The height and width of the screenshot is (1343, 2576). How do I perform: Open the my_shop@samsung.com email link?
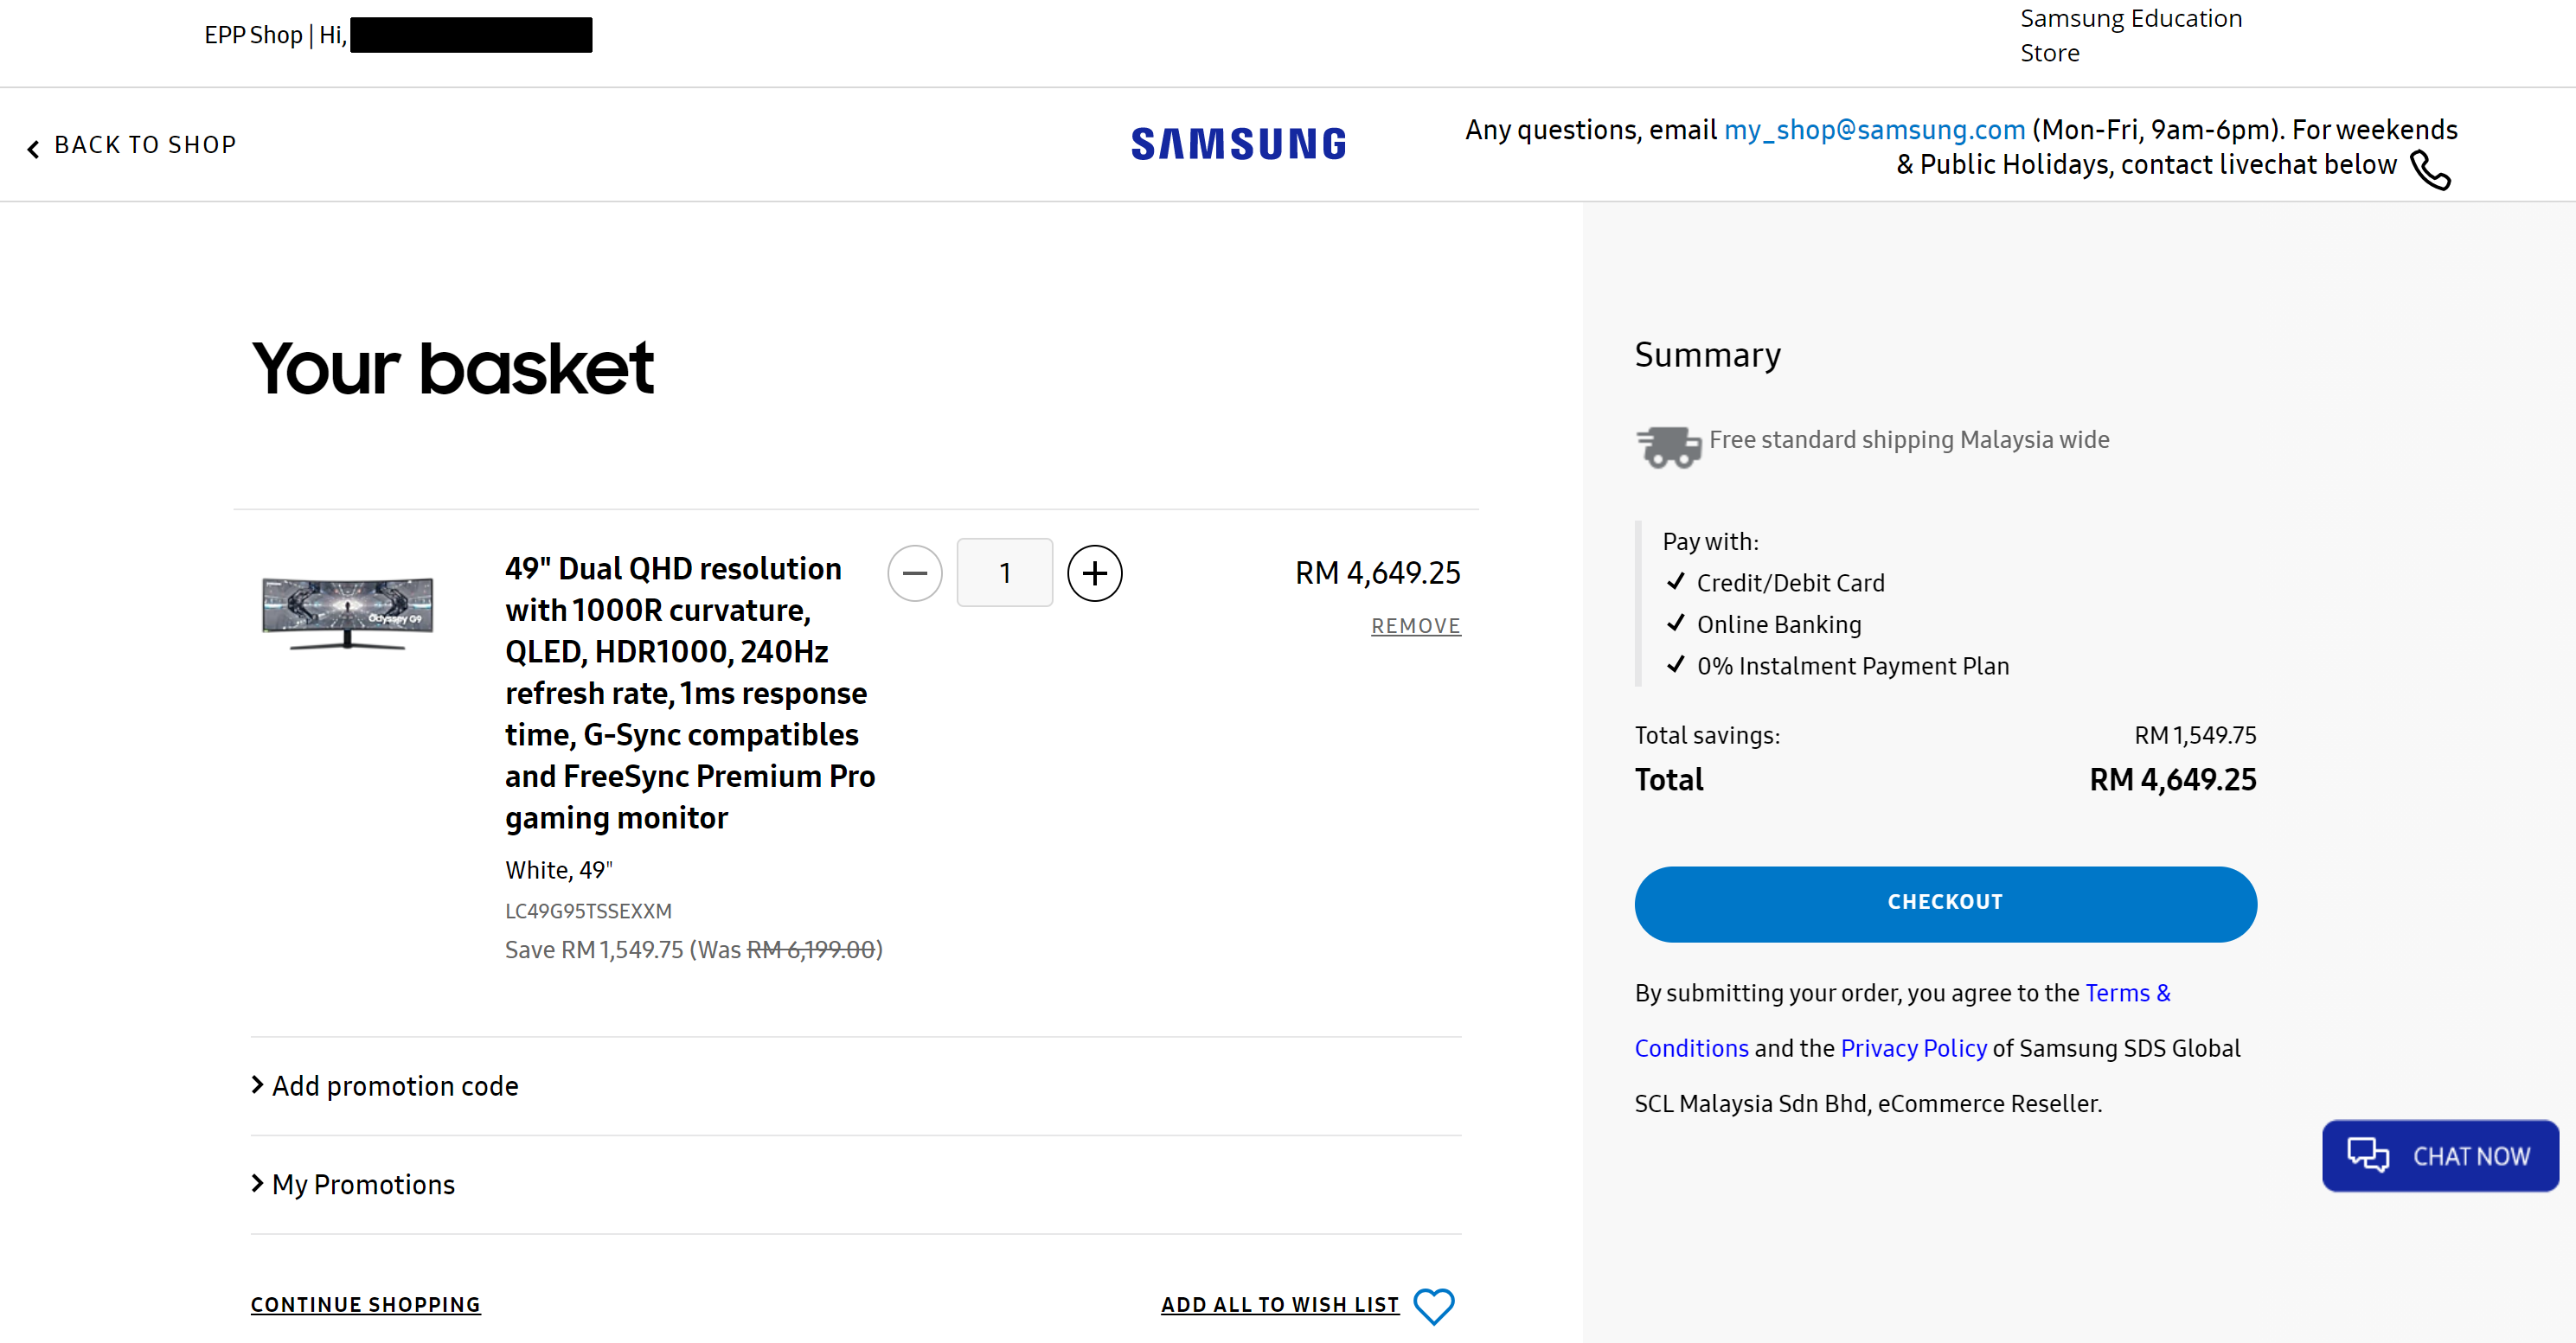[x=1873, y=130]
